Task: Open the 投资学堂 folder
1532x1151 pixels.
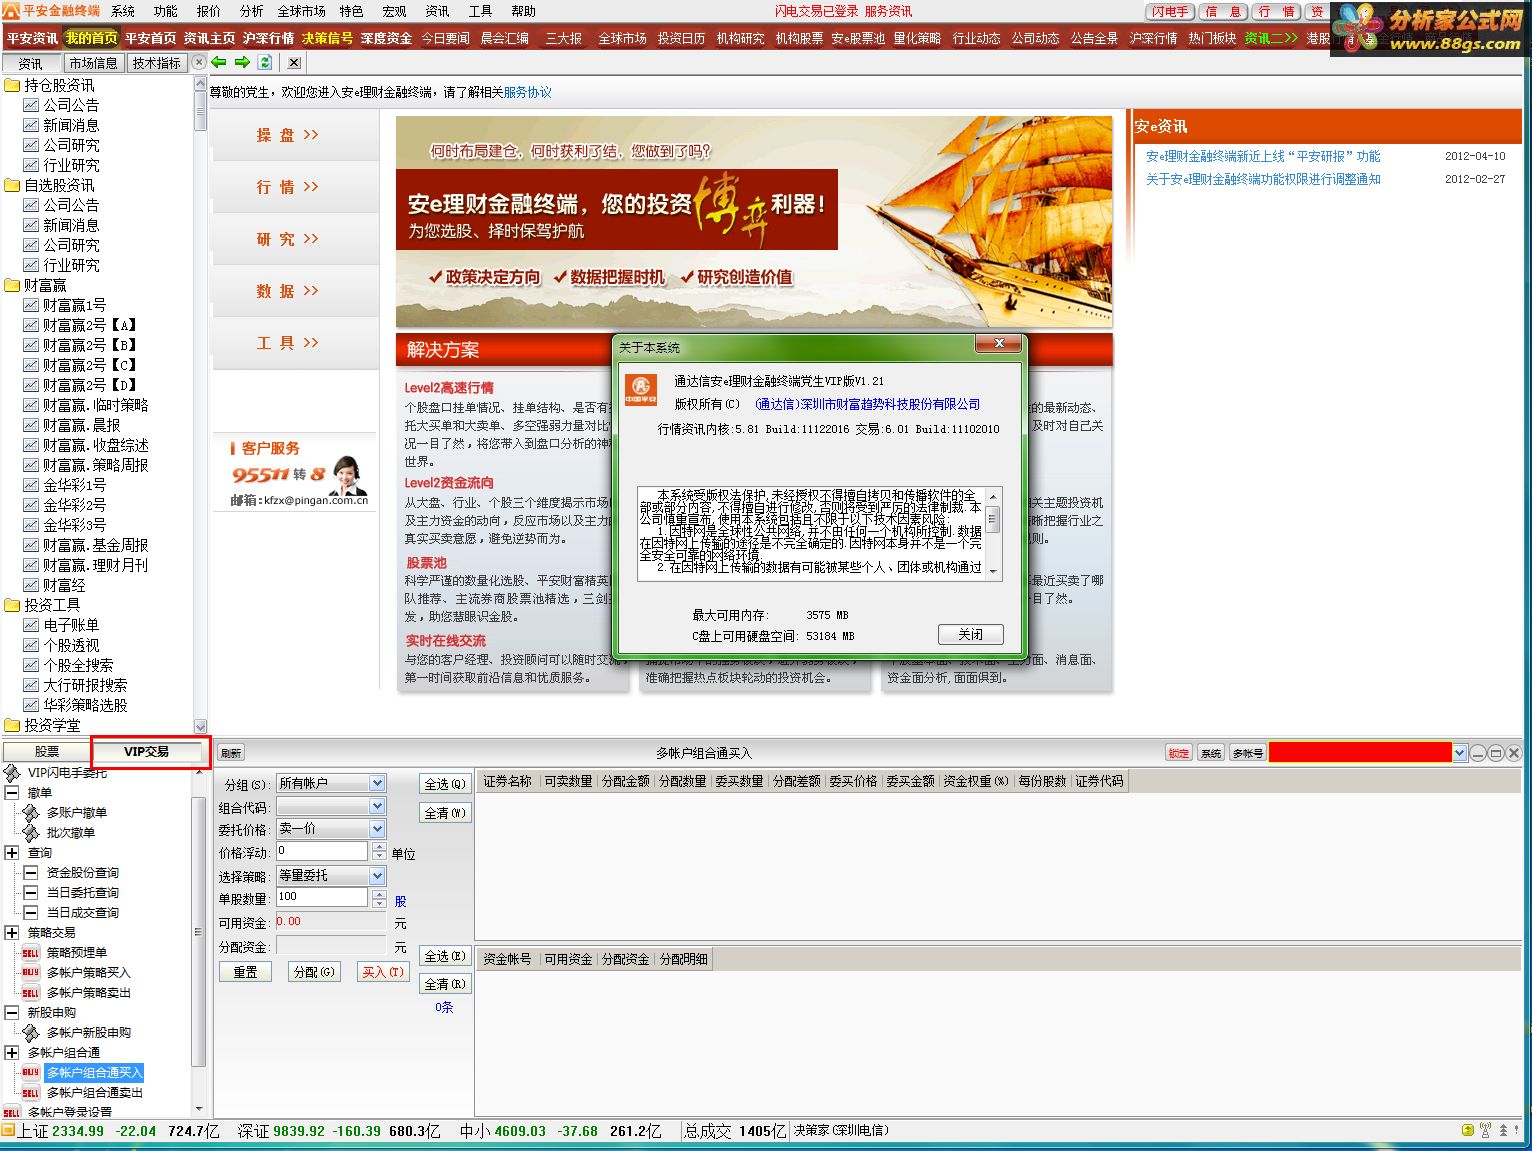Action: coord(42,725)
